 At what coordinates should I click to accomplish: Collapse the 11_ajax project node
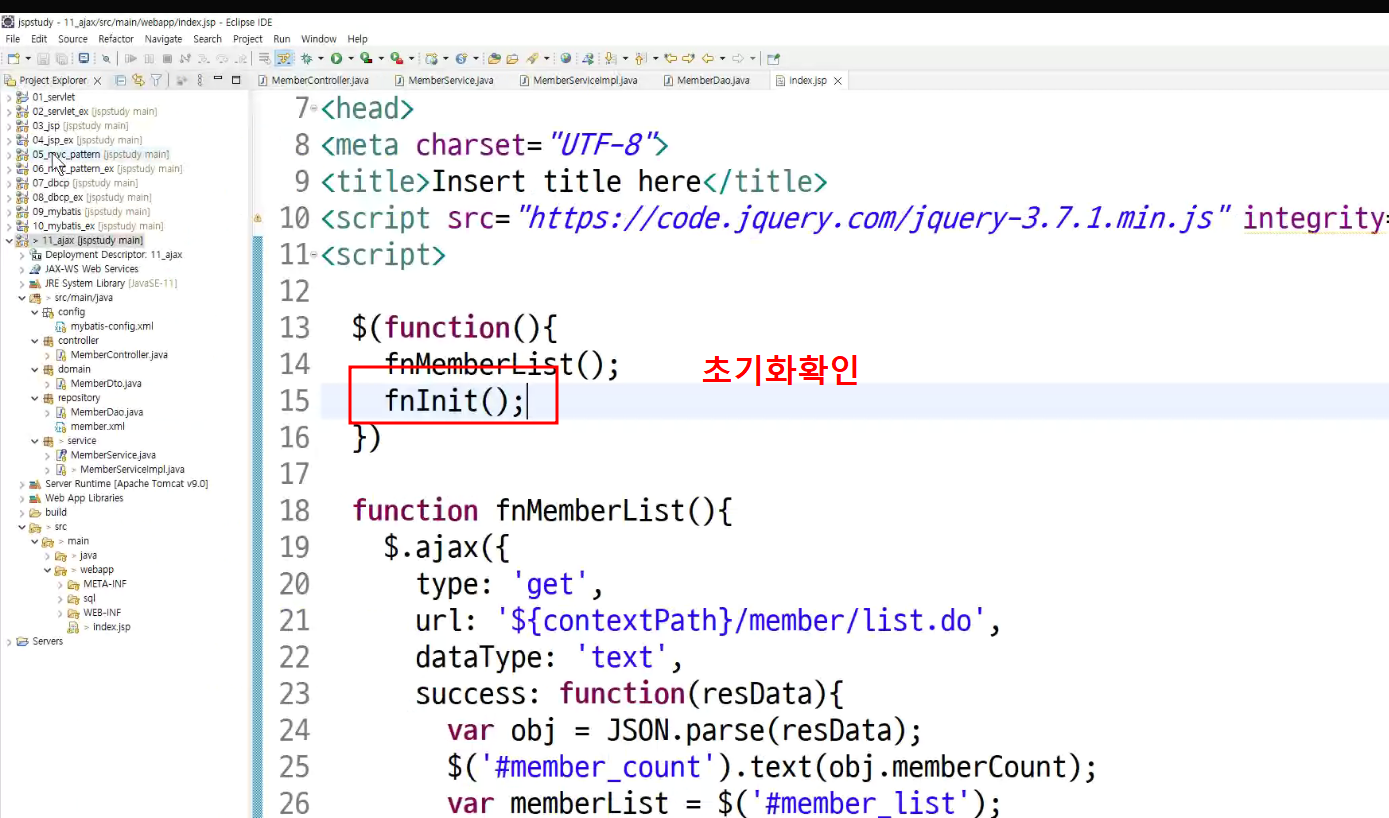coord(9,240)
